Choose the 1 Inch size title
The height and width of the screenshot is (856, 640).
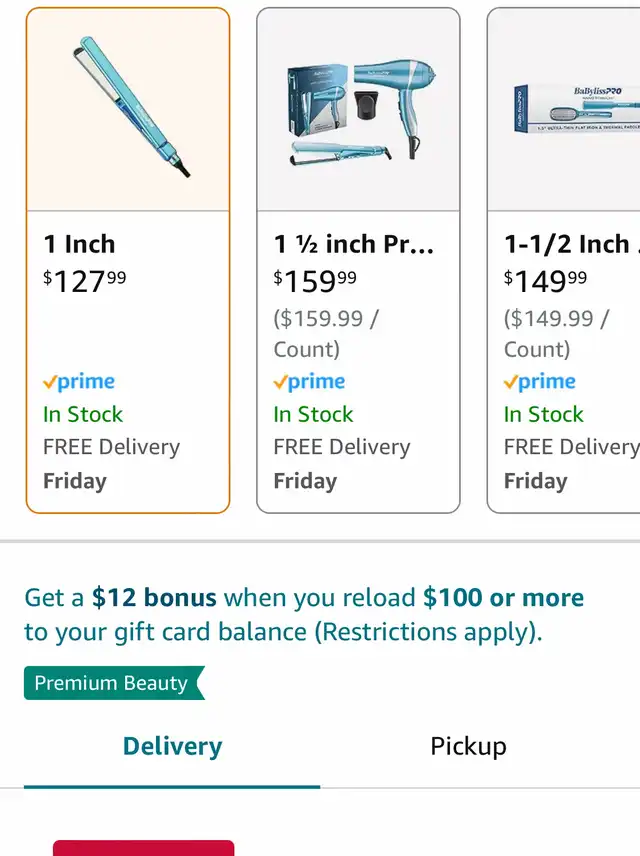(x=80, y=244)
